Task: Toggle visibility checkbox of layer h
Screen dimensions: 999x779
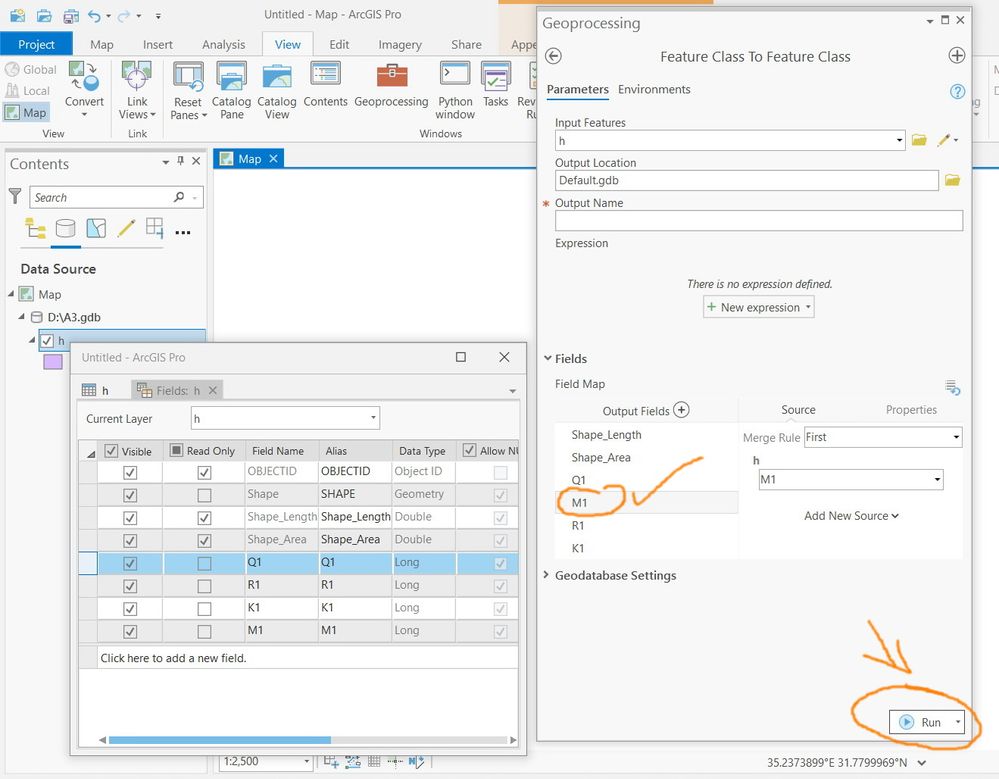Action: pos(47,341)
